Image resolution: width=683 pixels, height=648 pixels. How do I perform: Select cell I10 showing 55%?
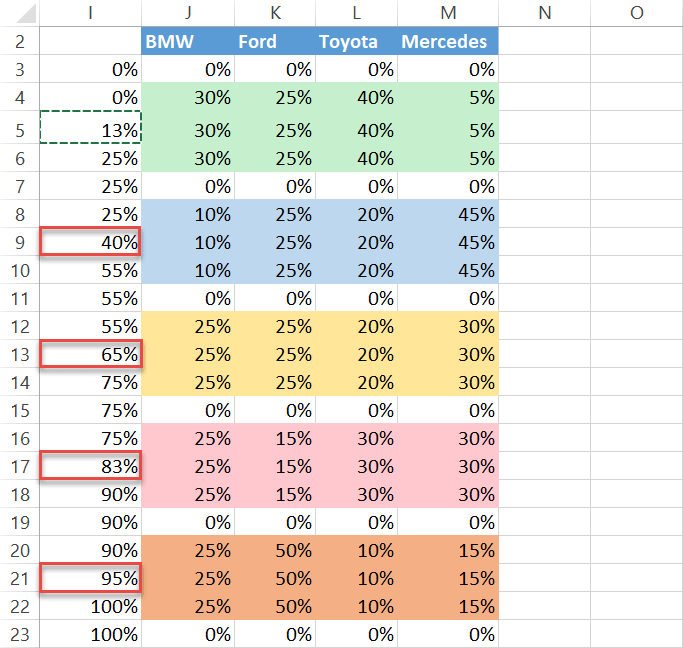click(x=90, y=270)
